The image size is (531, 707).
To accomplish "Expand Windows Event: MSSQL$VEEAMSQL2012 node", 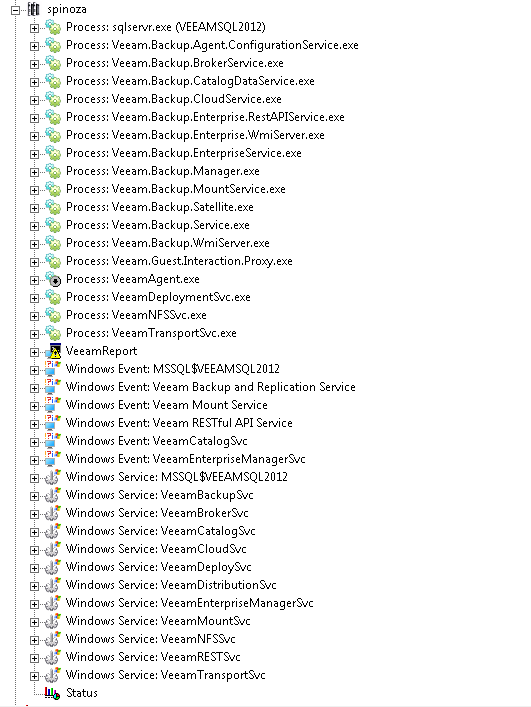I will 34,370.
